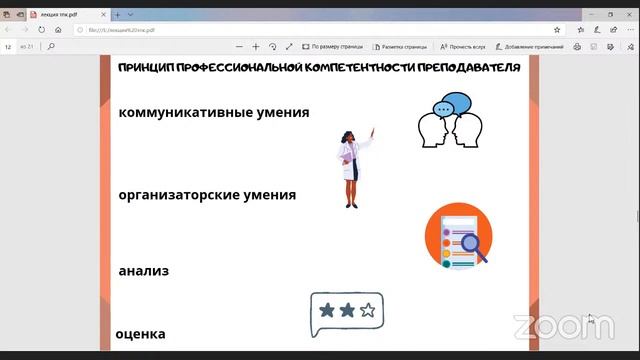640x360 pixels.
Task: Enter full screen with diagonal arrows icon
Action: click(289, 47)
